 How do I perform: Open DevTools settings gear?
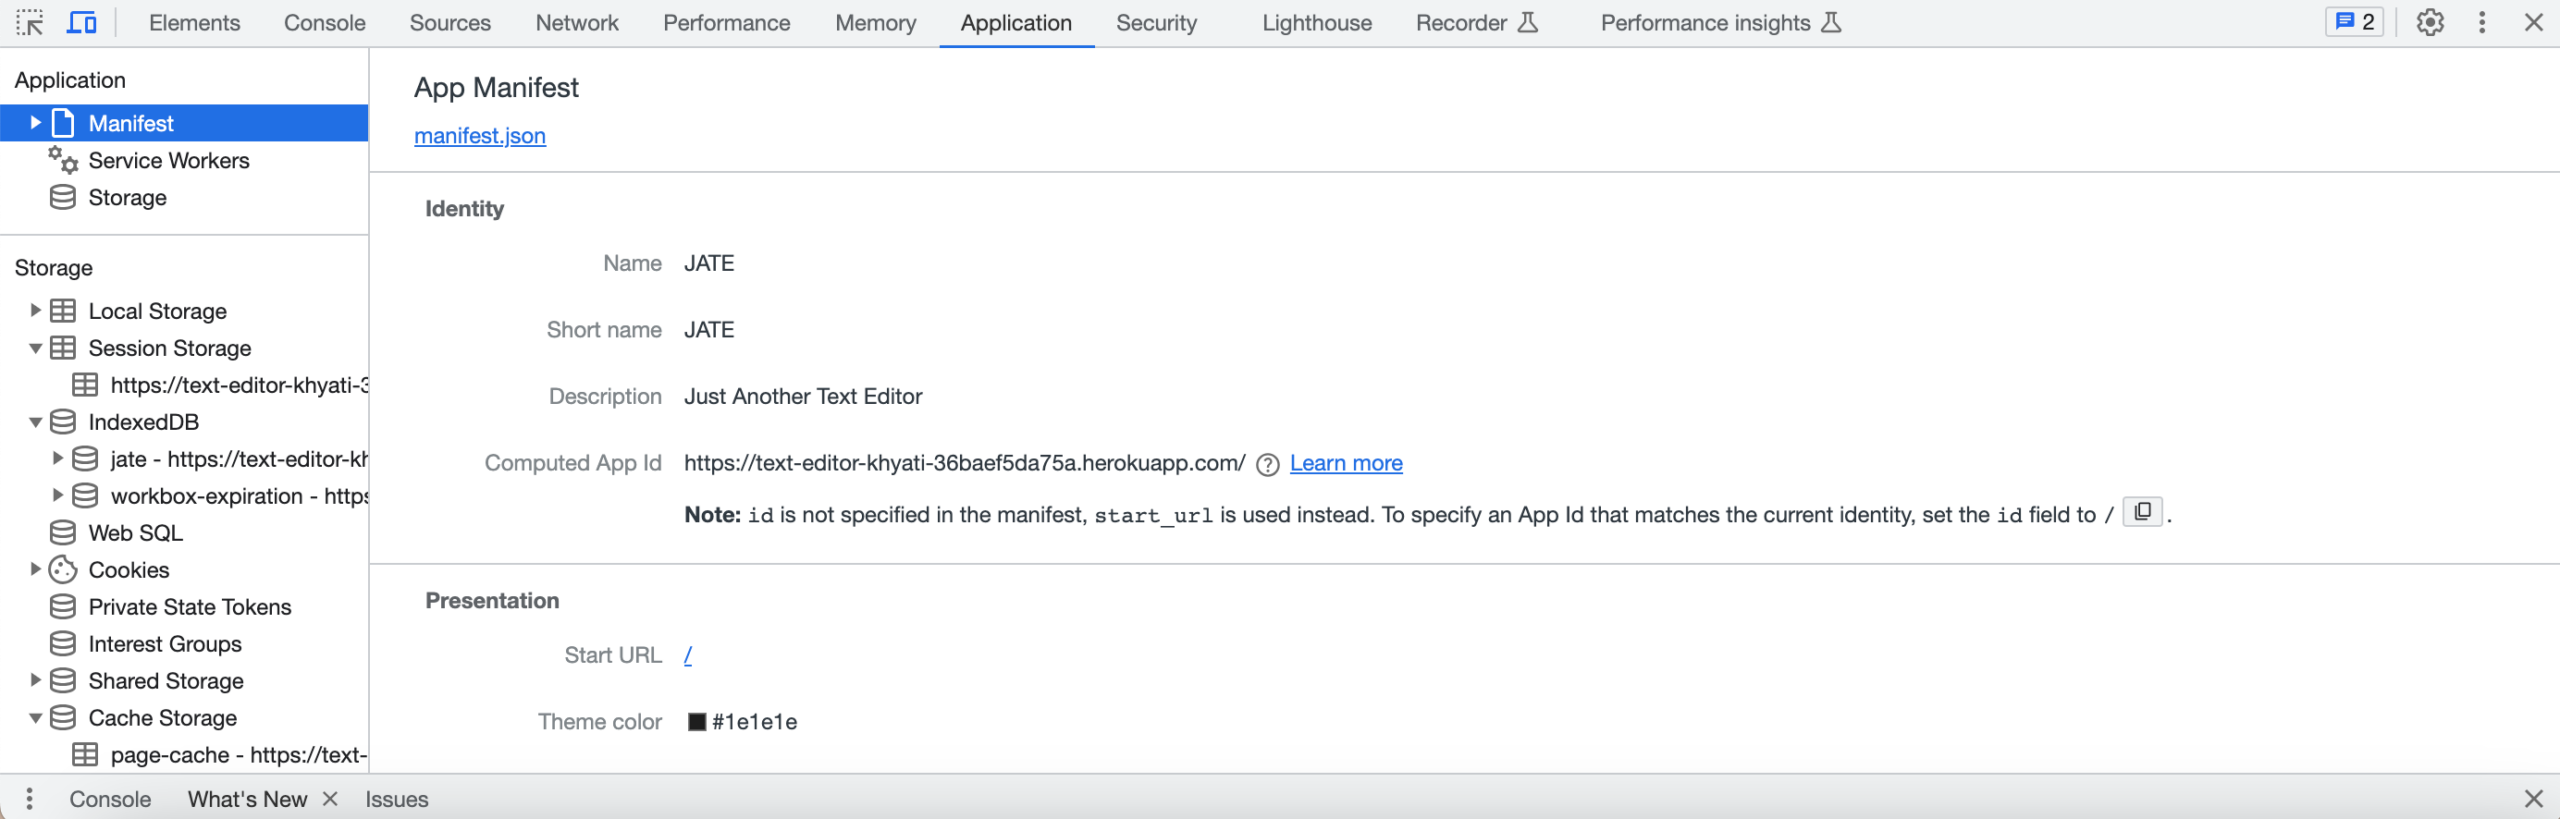pyautogui.click(x=2430, y=22)
